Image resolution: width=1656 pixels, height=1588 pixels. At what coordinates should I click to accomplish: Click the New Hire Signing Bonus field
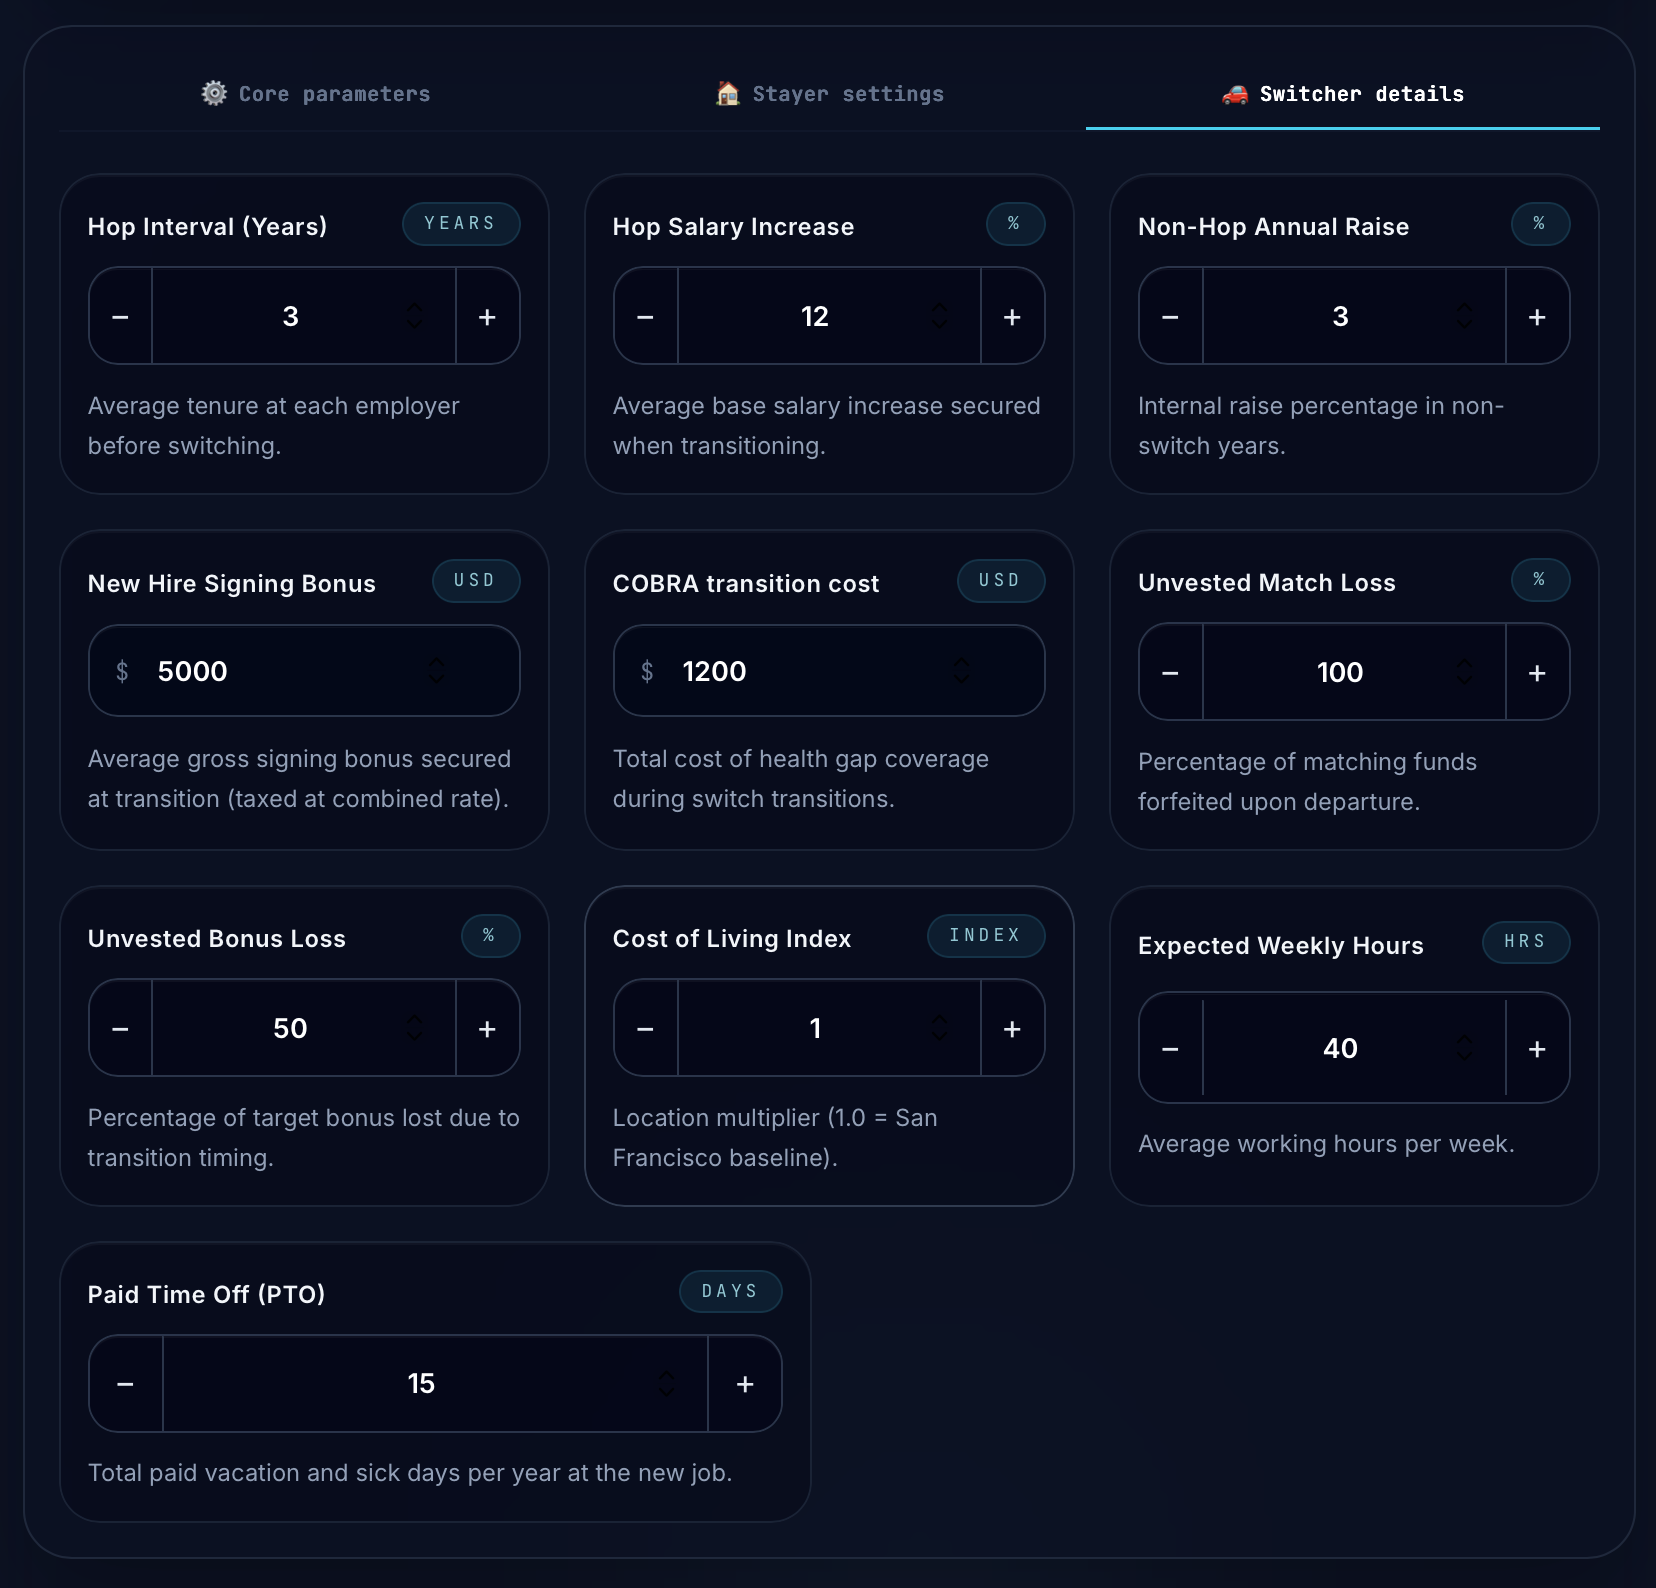[304, 671]
